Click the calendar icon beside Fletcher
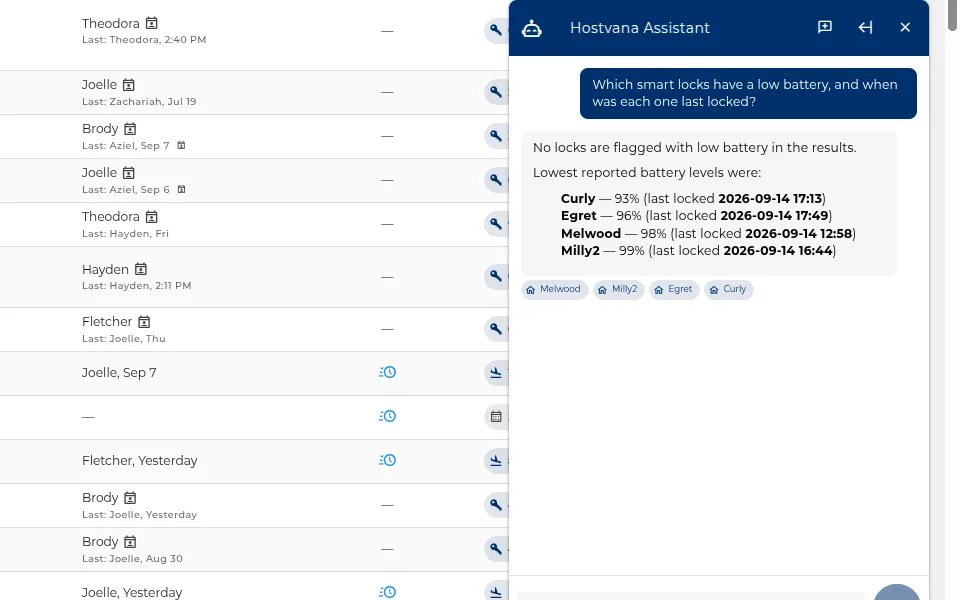 (144, 321)
